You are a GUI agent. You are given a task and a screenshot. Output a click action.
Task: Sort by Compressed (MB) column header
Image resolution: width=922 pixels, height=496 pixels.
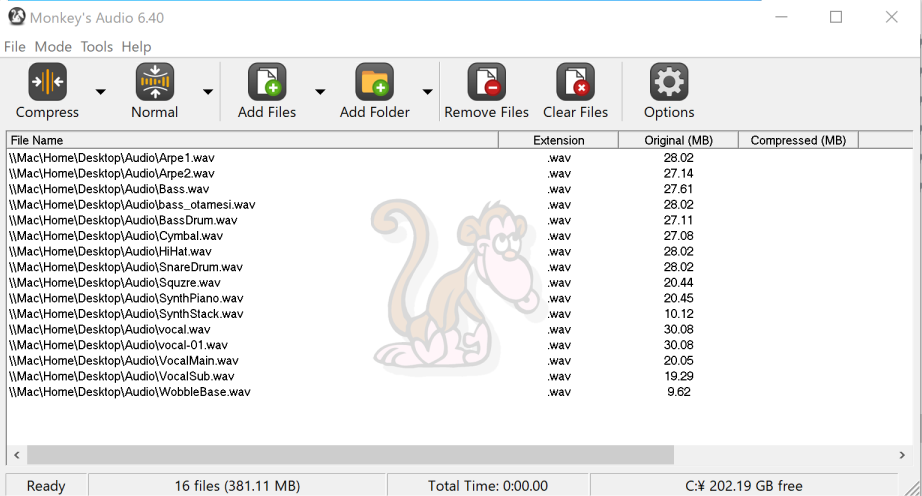[799, 140]
